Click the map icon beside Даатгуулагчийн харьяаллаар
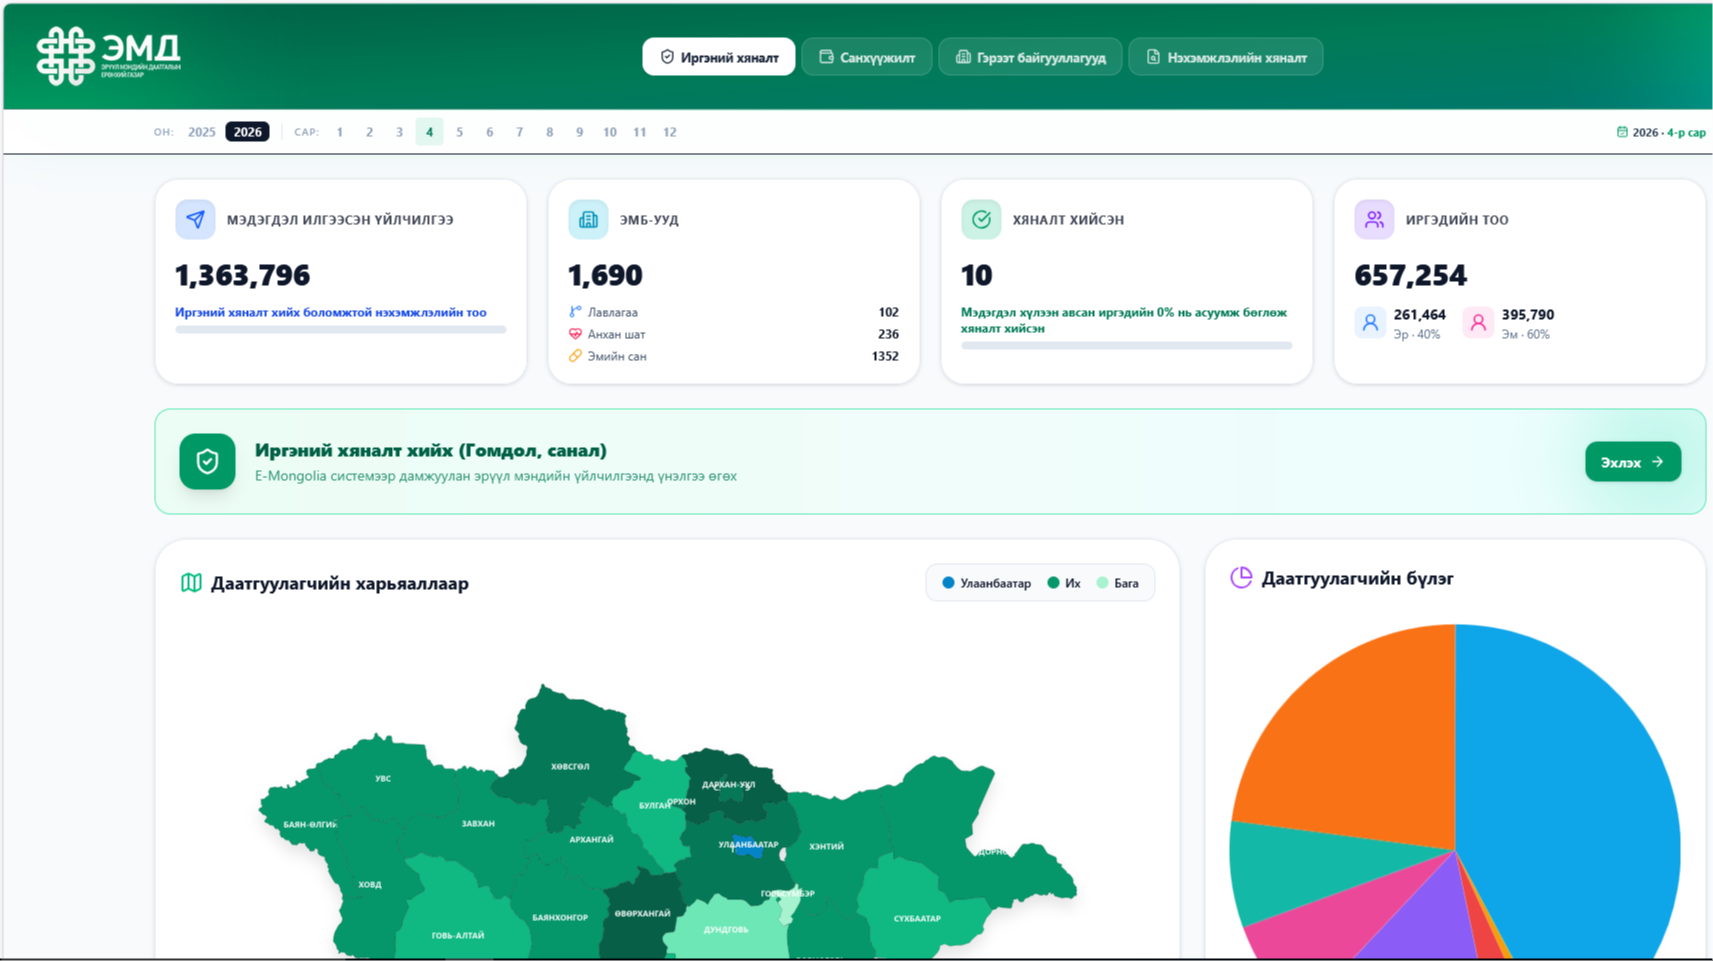The height and width of the screenshot is (961, 1713). tap(191, 583)
